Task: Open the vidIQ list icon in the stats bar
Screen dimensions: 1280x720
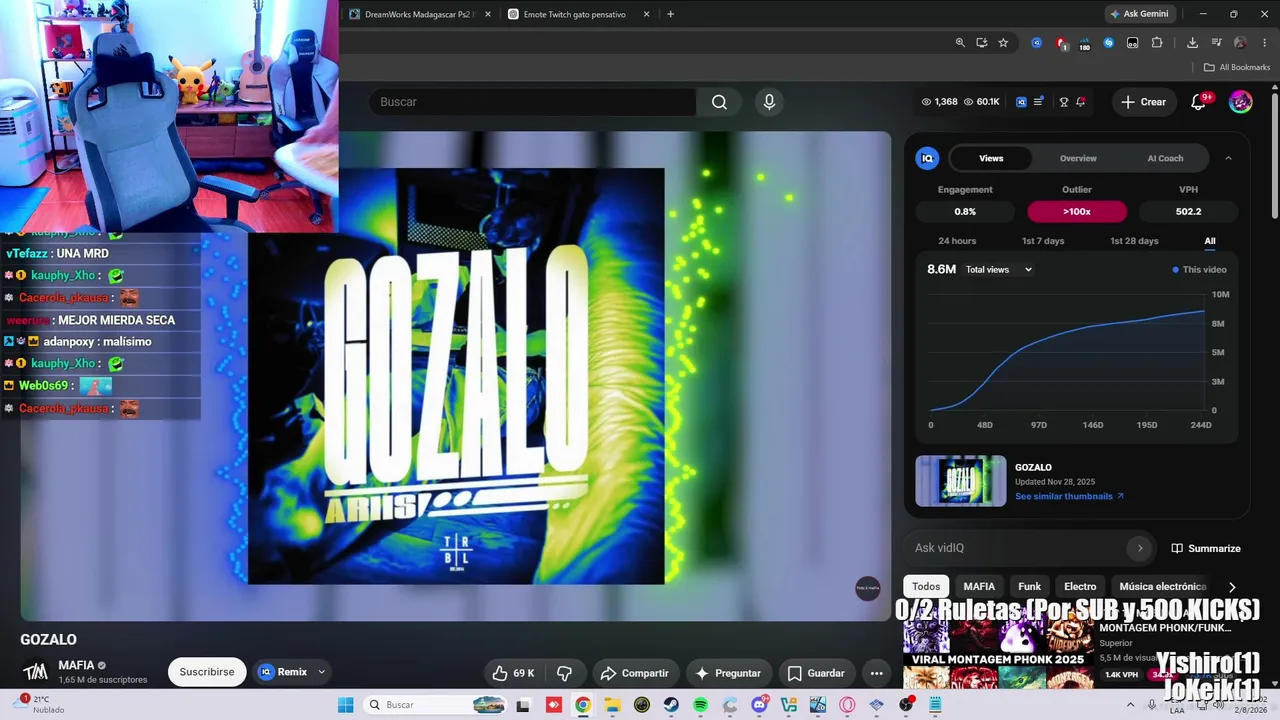Action: pyautogui.click(x=1038, y=102)
